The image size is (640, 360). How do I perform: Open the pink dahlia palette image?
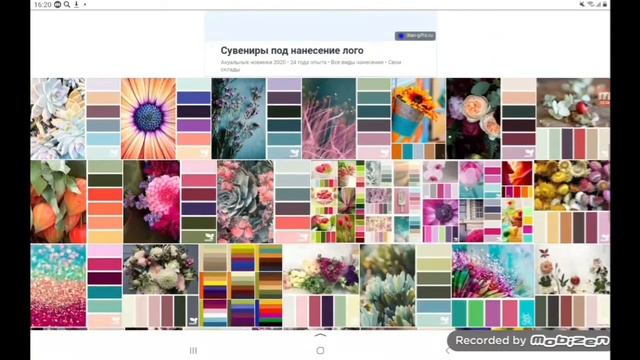170,202
